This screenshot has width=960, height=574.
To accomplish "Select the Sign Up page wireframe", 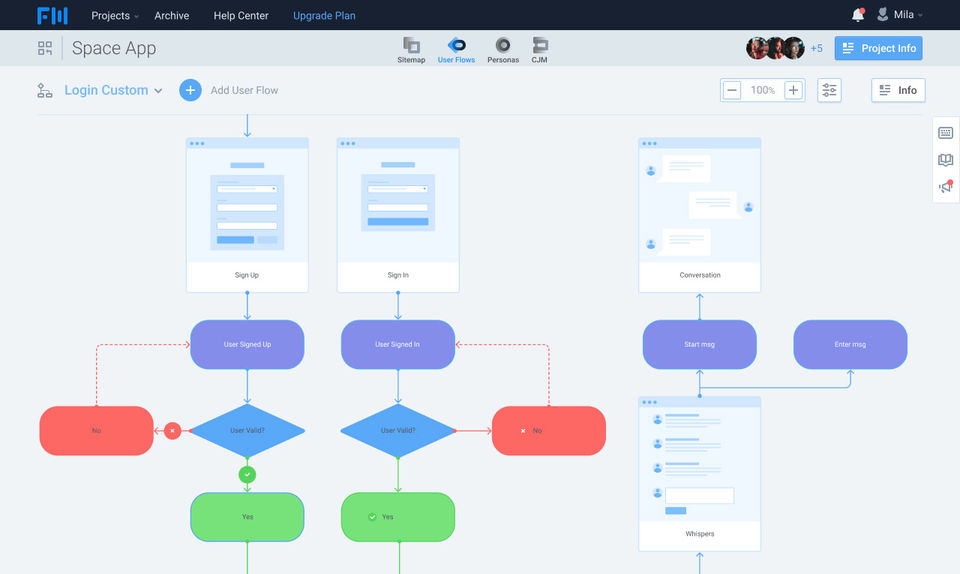I will click(247, 215).
